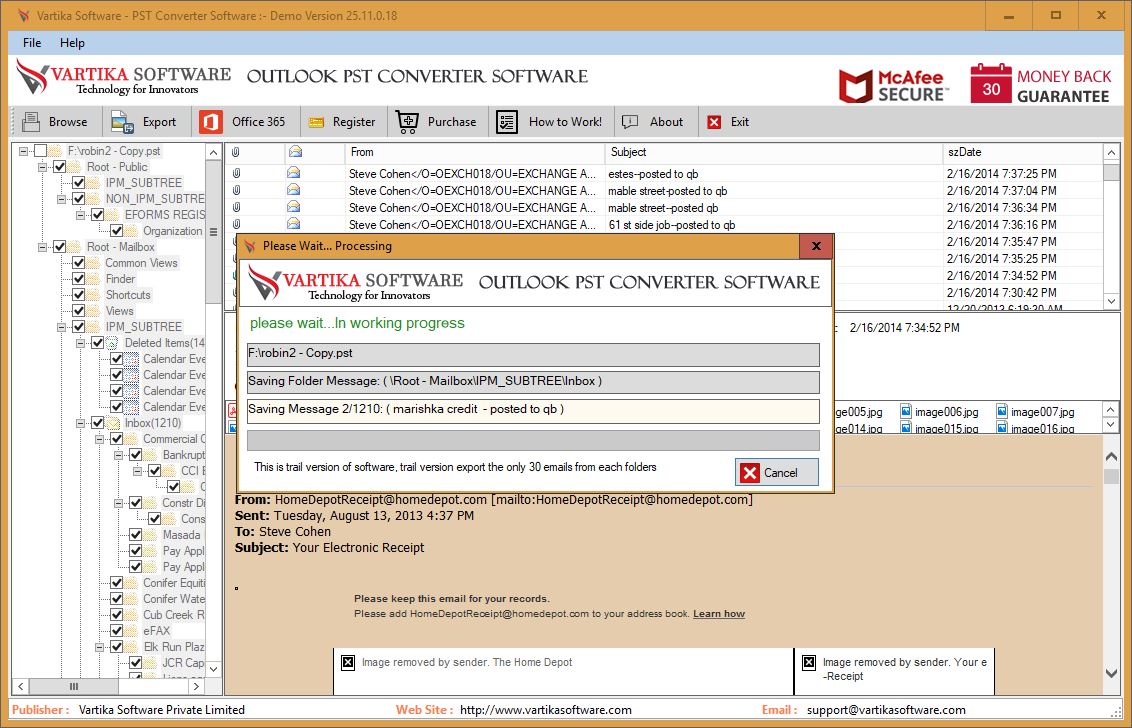Open the File menu
The height and width of the screenshot is (728, 1132).
click(x=32, y=43)
